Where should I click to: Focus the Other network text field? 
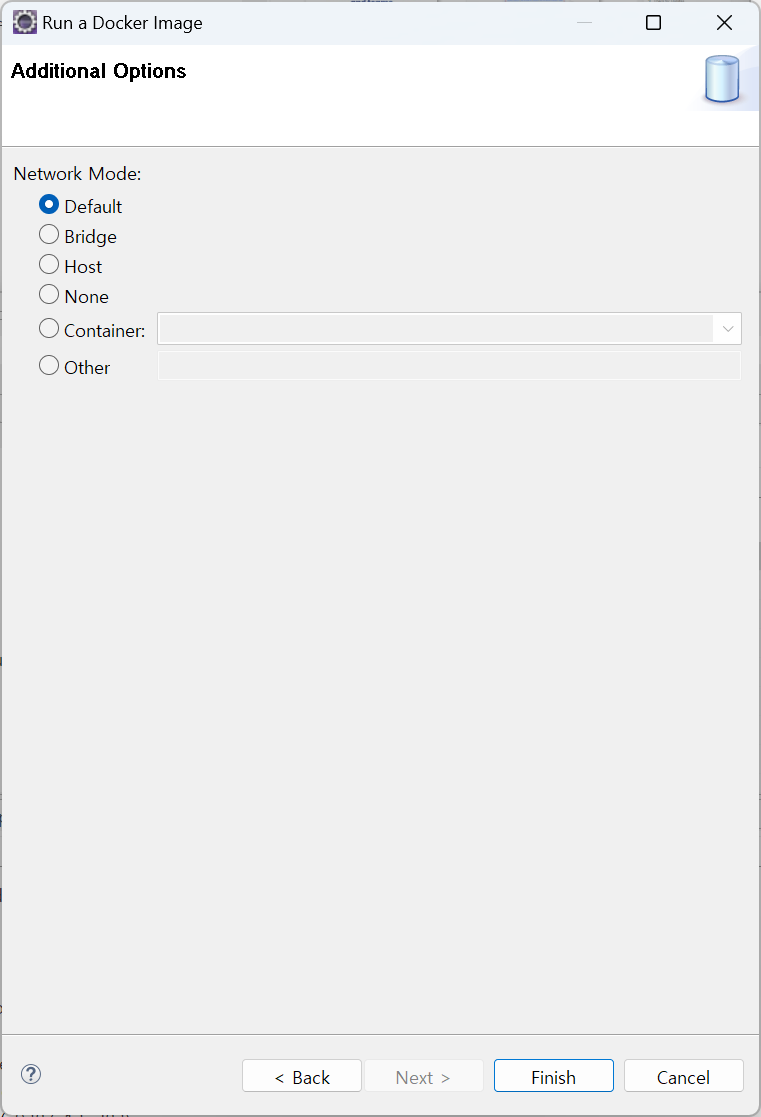[449, 366]
